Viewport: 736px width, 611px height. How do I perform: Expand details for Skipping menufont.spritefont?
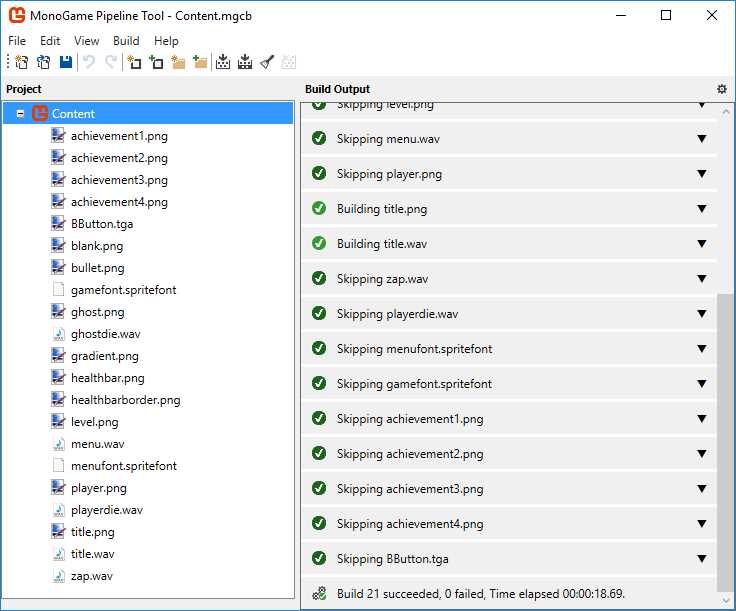pyautogui.click(x=702, y=349)
